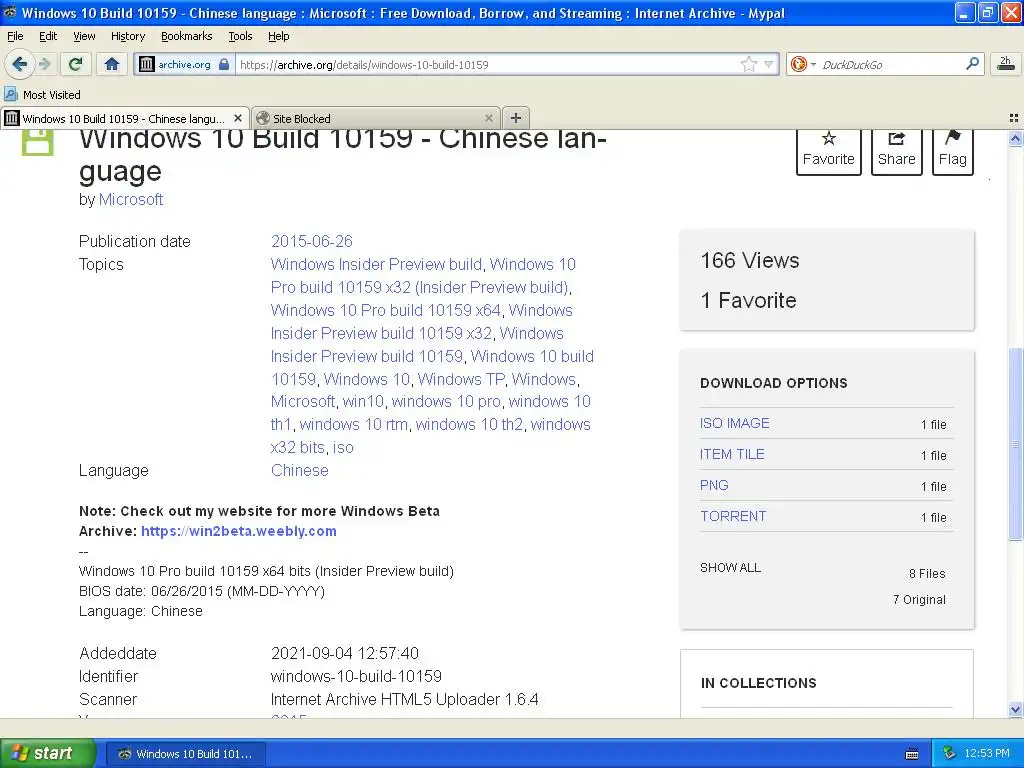This screenshot has height=768, width=1024.
Task: Open the iso topic link
Action: click(343, 447)
